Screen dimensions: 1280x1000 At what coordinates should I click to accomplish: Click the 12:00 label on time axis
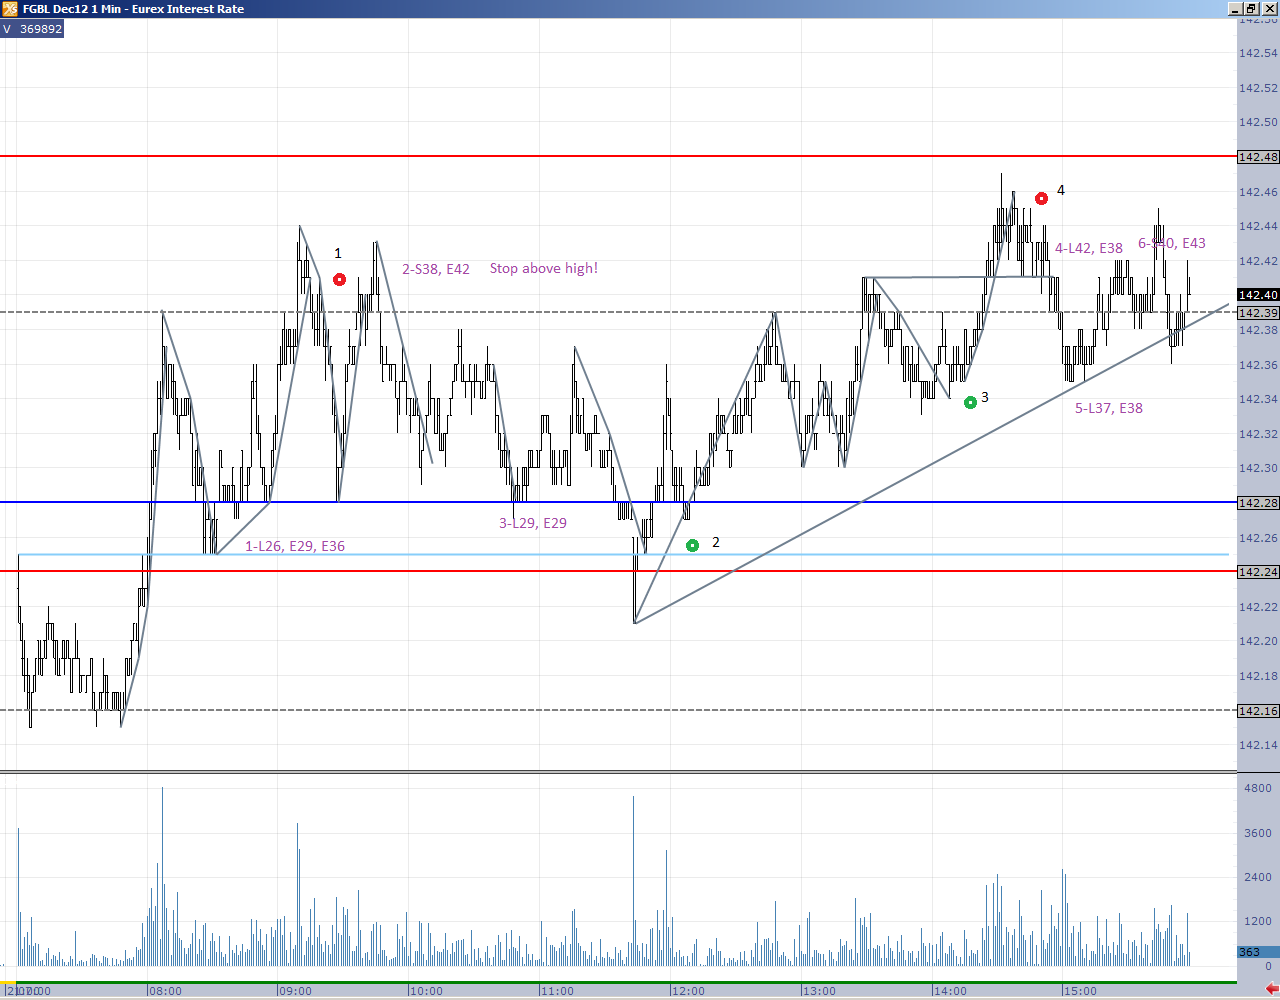[x=688, y=991]
